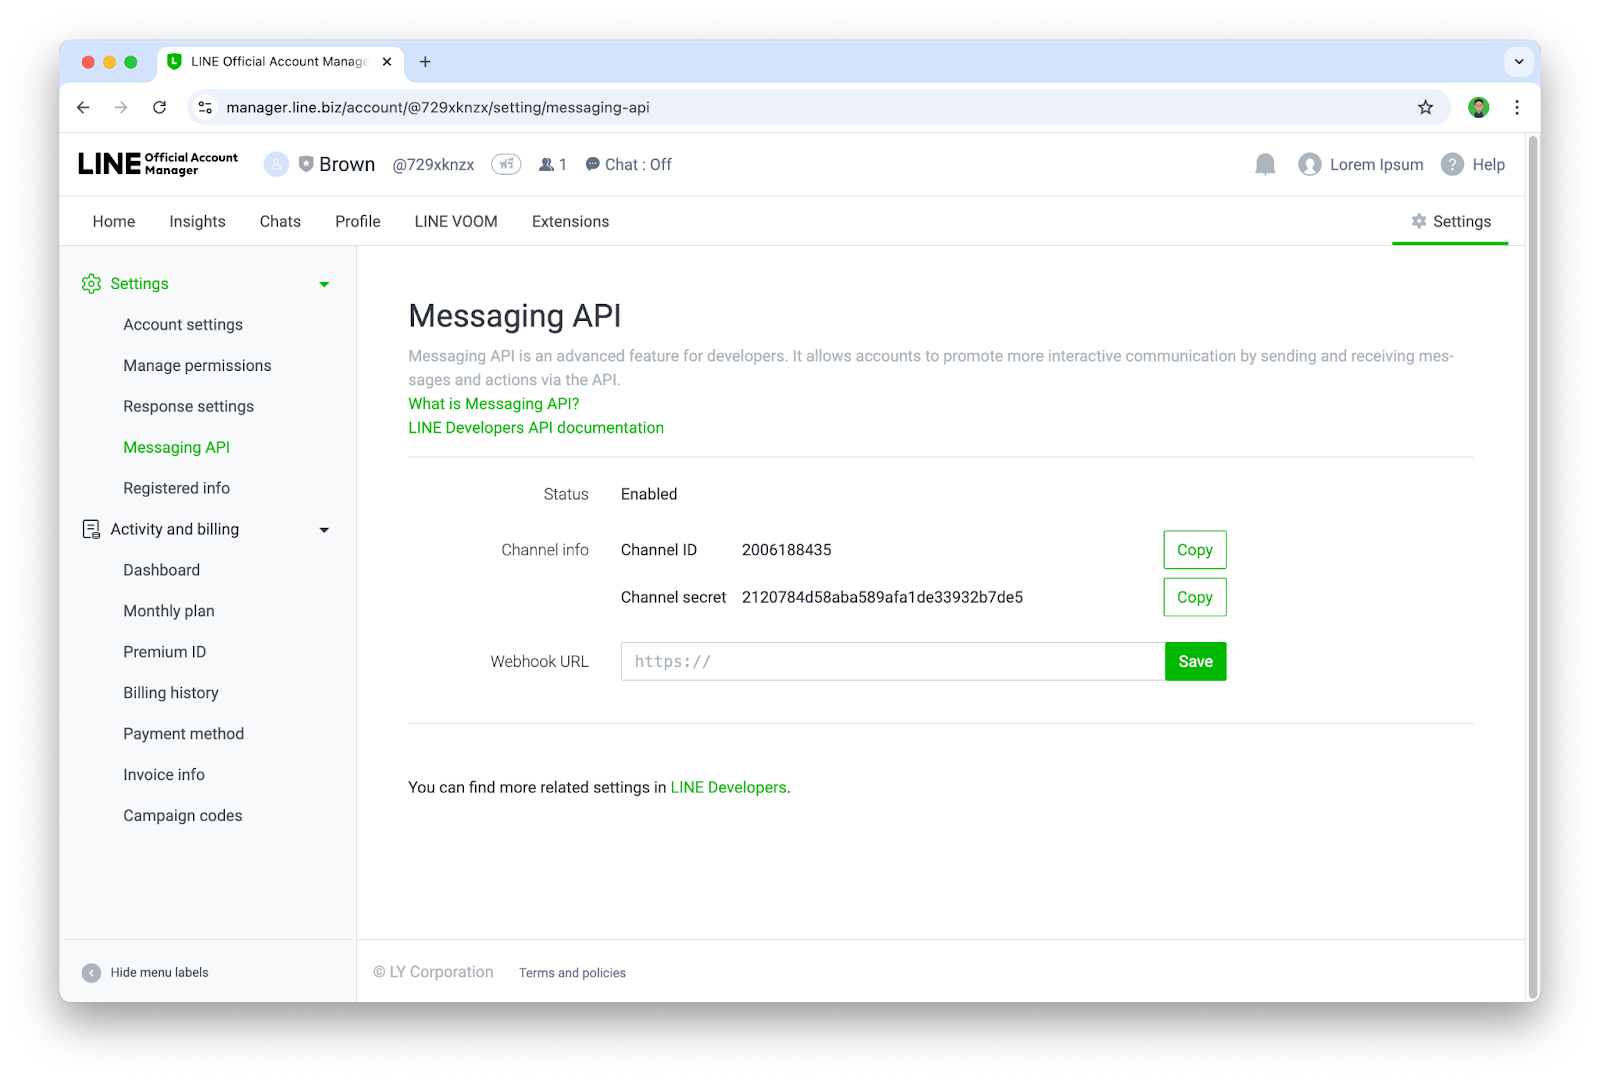Copy the Channel secret

[x=1194, y=597]
